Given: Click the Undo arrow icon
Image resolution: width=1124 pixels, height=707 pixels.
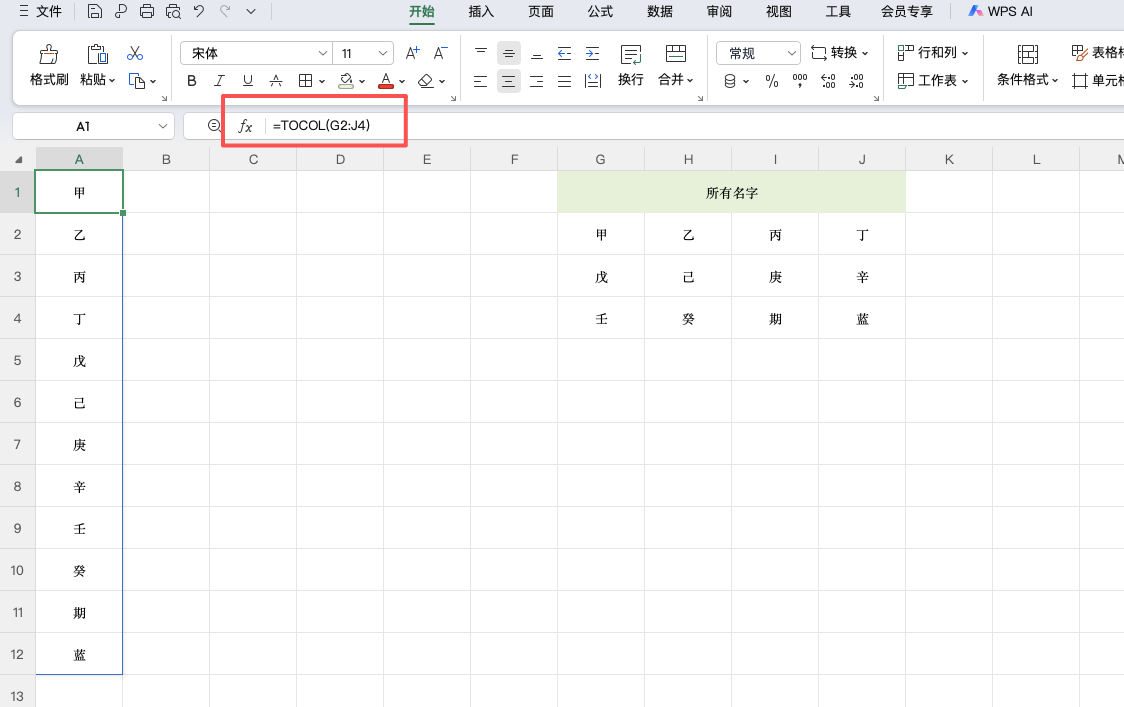Looking at the screenshot, I should (199, 12).
